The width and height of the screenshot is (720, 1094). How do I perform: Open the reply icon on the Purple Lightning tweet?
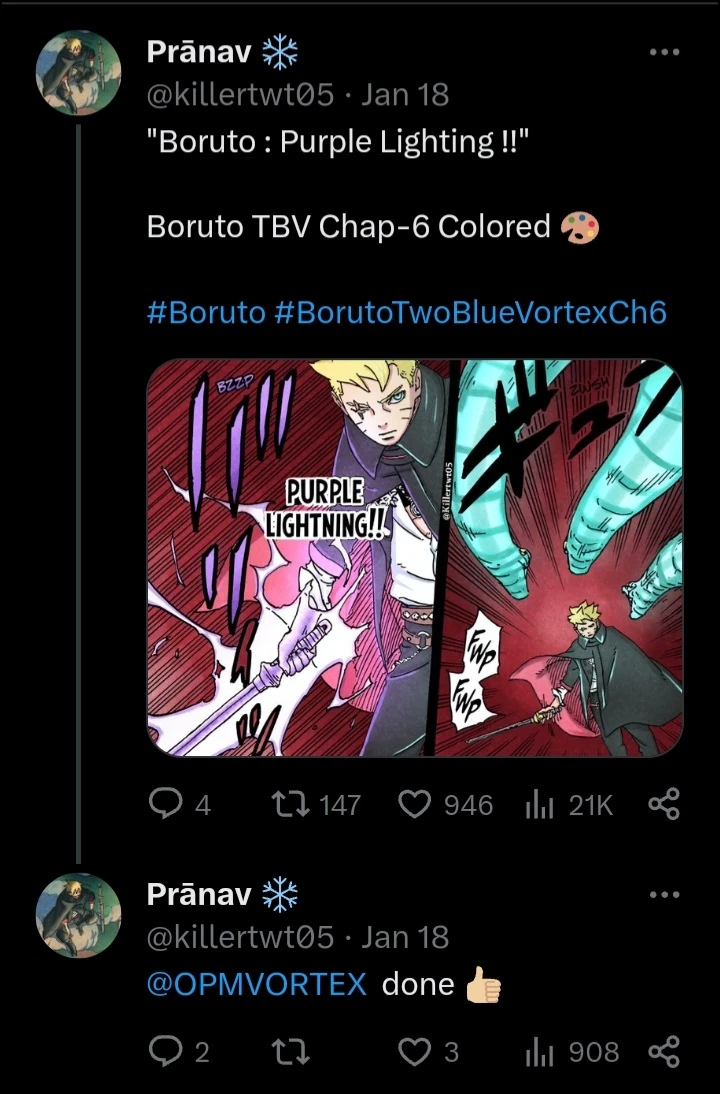(x=165, y=803)
